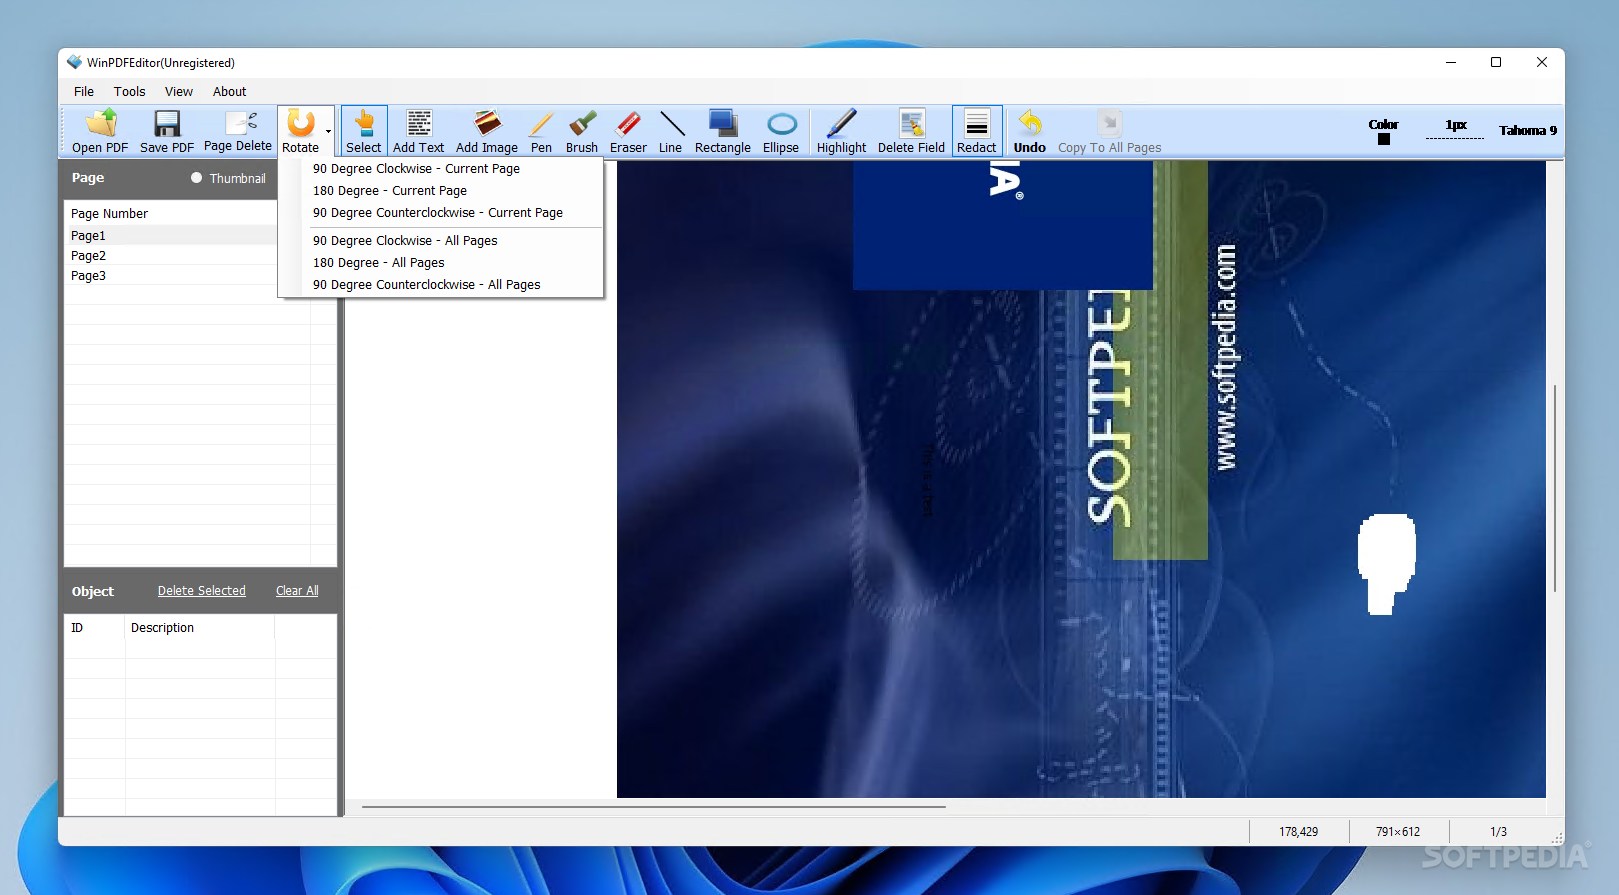Activate the Select tool
This screenshot has height=895, width=1619.
point(364,131)
